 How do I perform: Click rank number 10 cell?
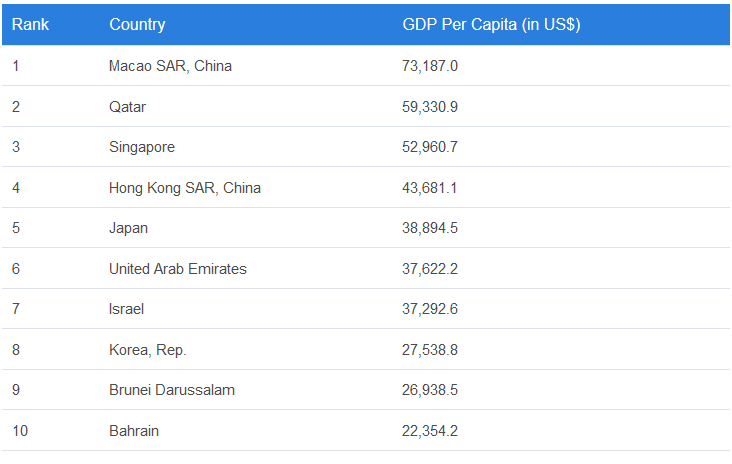pos(20,431)
